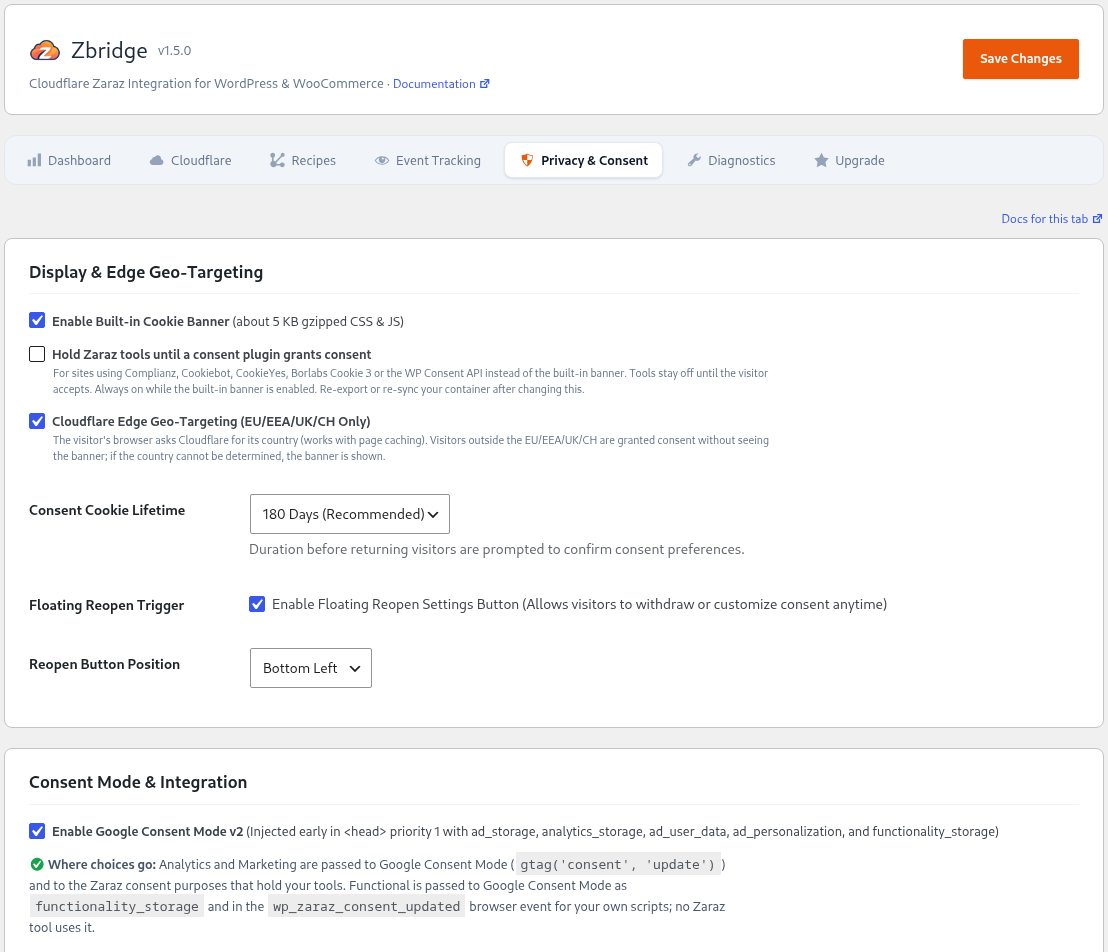1108x952 pixels.
Task: Click the Save Changes button
Action: click(1020, 59)
